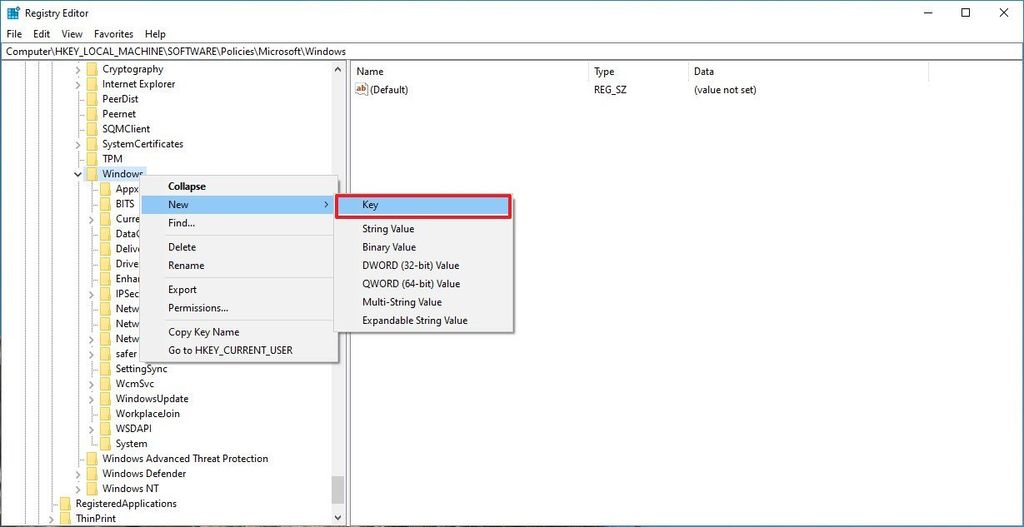Select Copy Key Name
The image size is (1024, 527).
coord(239,332)
